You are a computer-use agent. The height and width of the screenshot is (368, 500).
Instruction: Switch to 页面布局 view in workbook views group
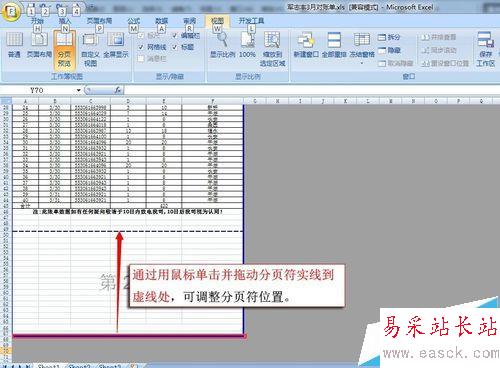39,45
